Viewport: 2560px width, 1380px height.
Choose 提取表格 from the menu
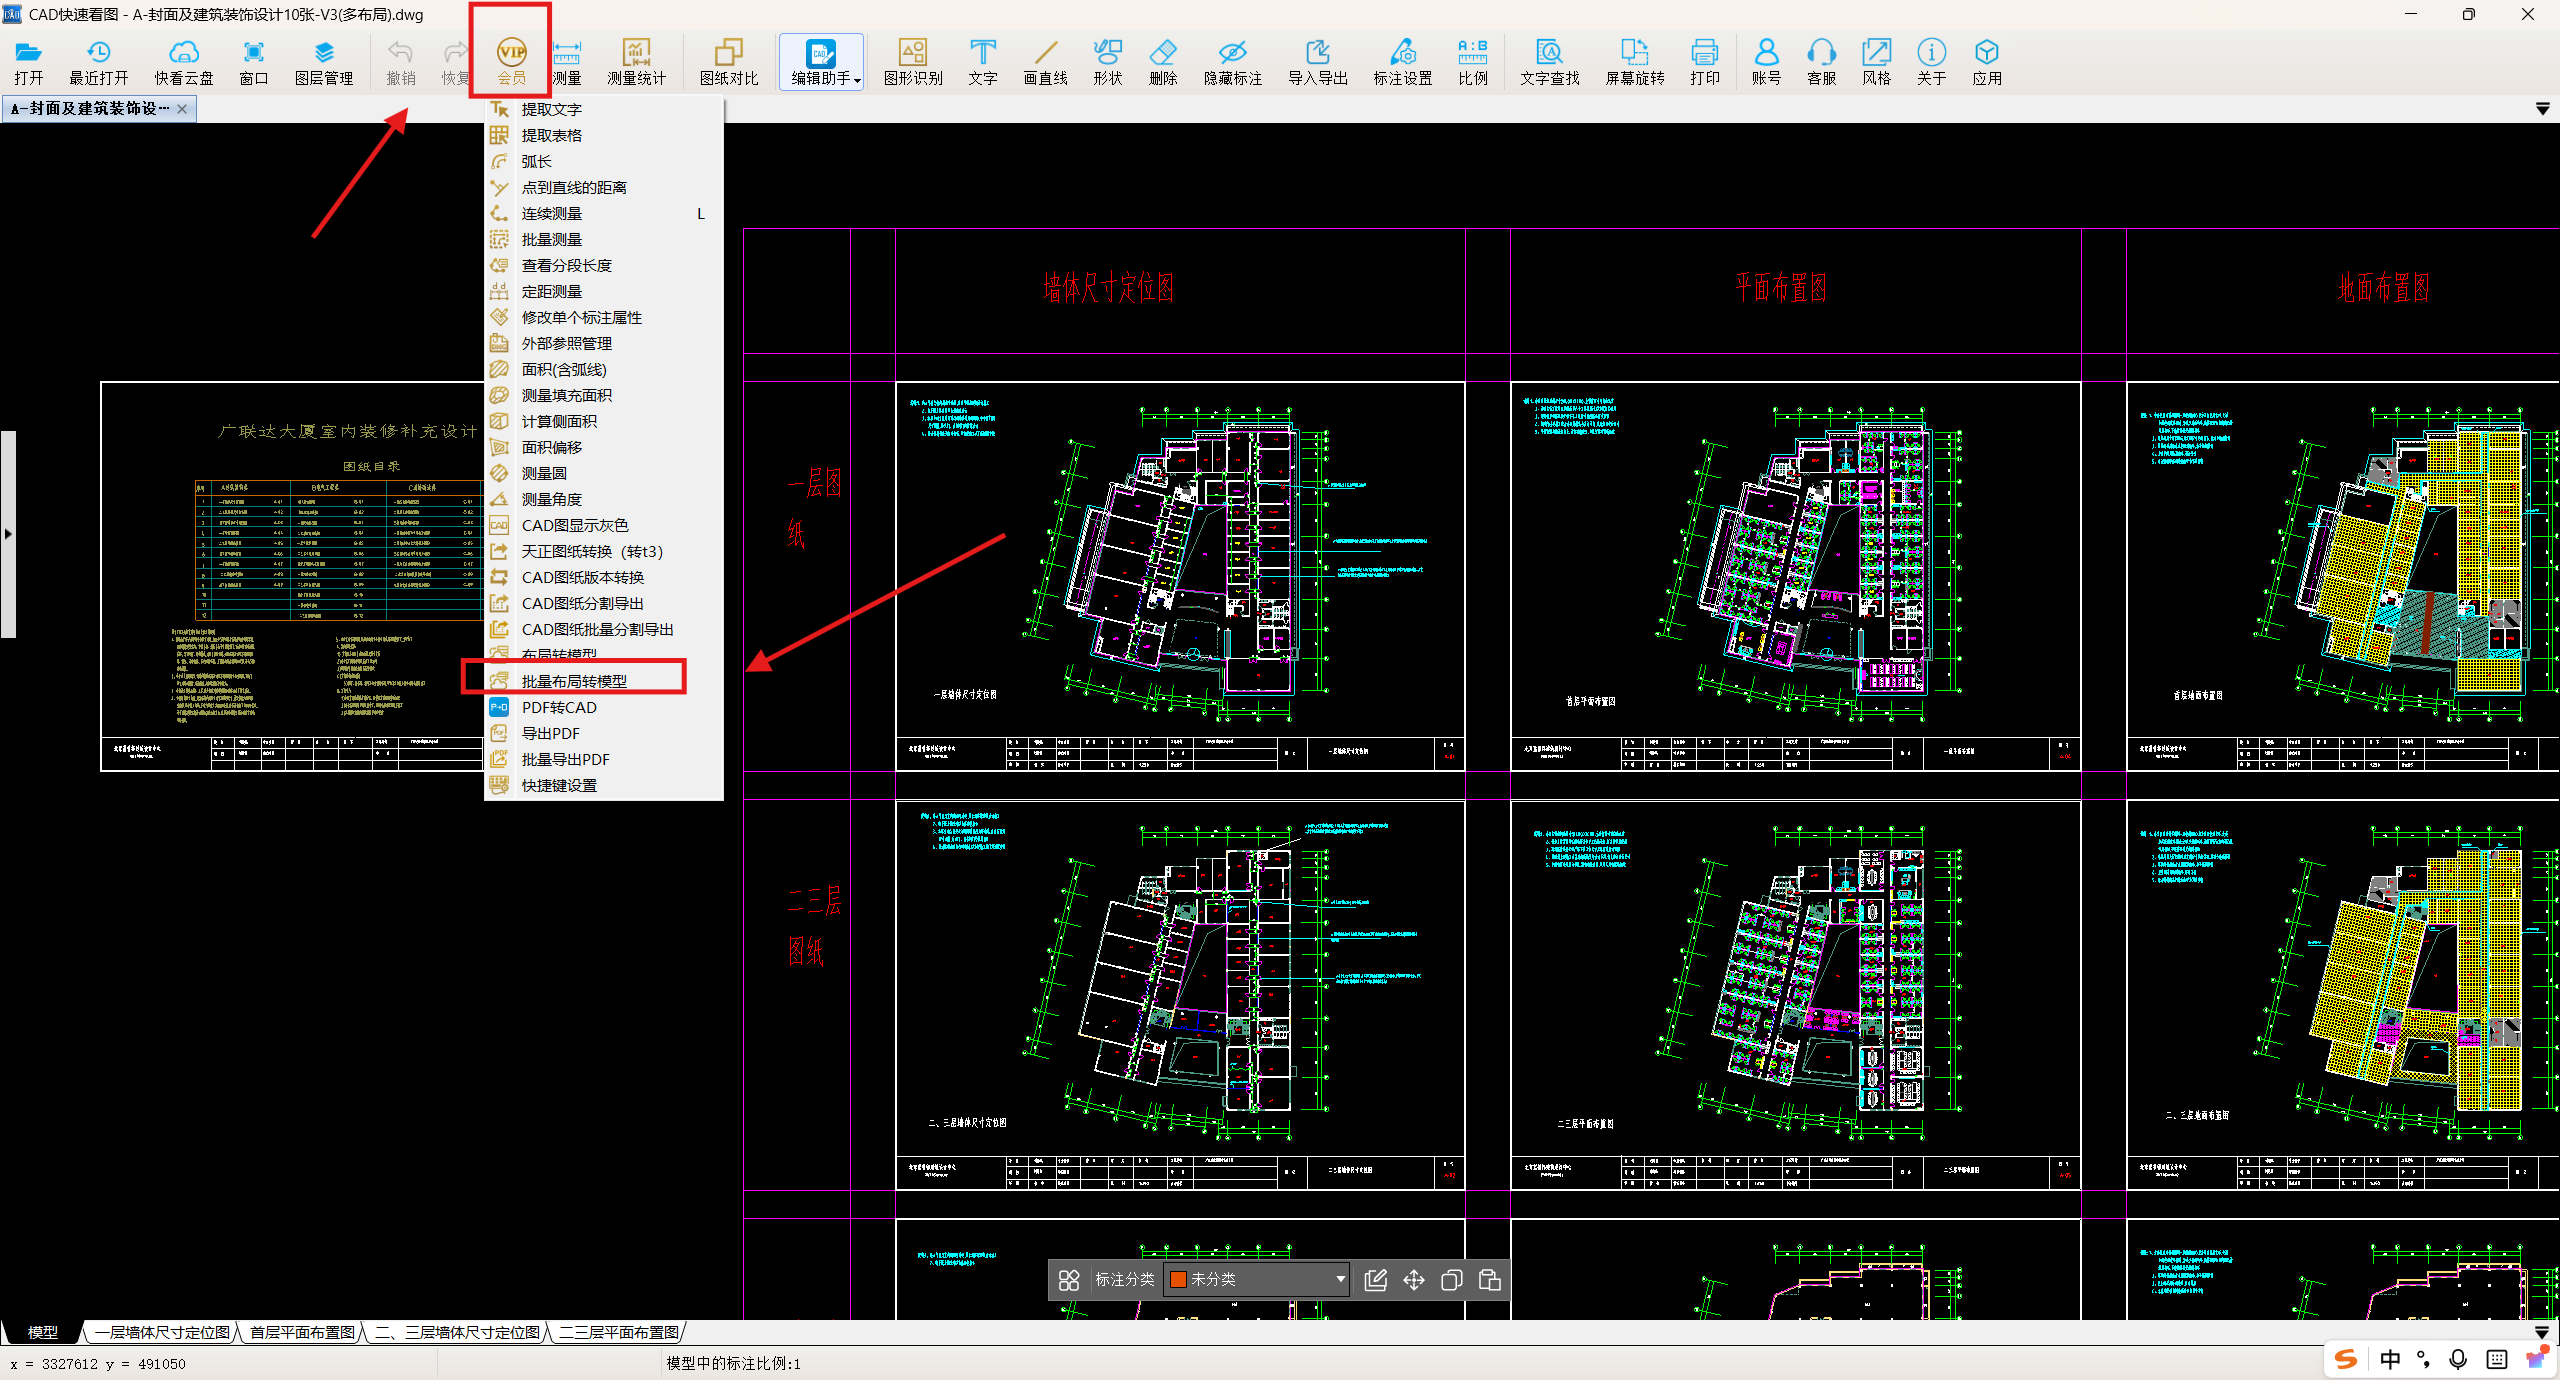coord(604,135)
